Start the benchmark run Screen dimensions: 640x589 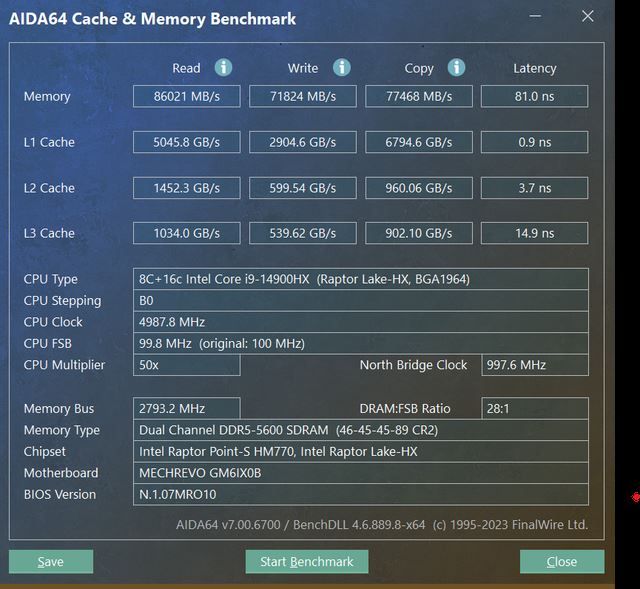click(x=306, y=562)
